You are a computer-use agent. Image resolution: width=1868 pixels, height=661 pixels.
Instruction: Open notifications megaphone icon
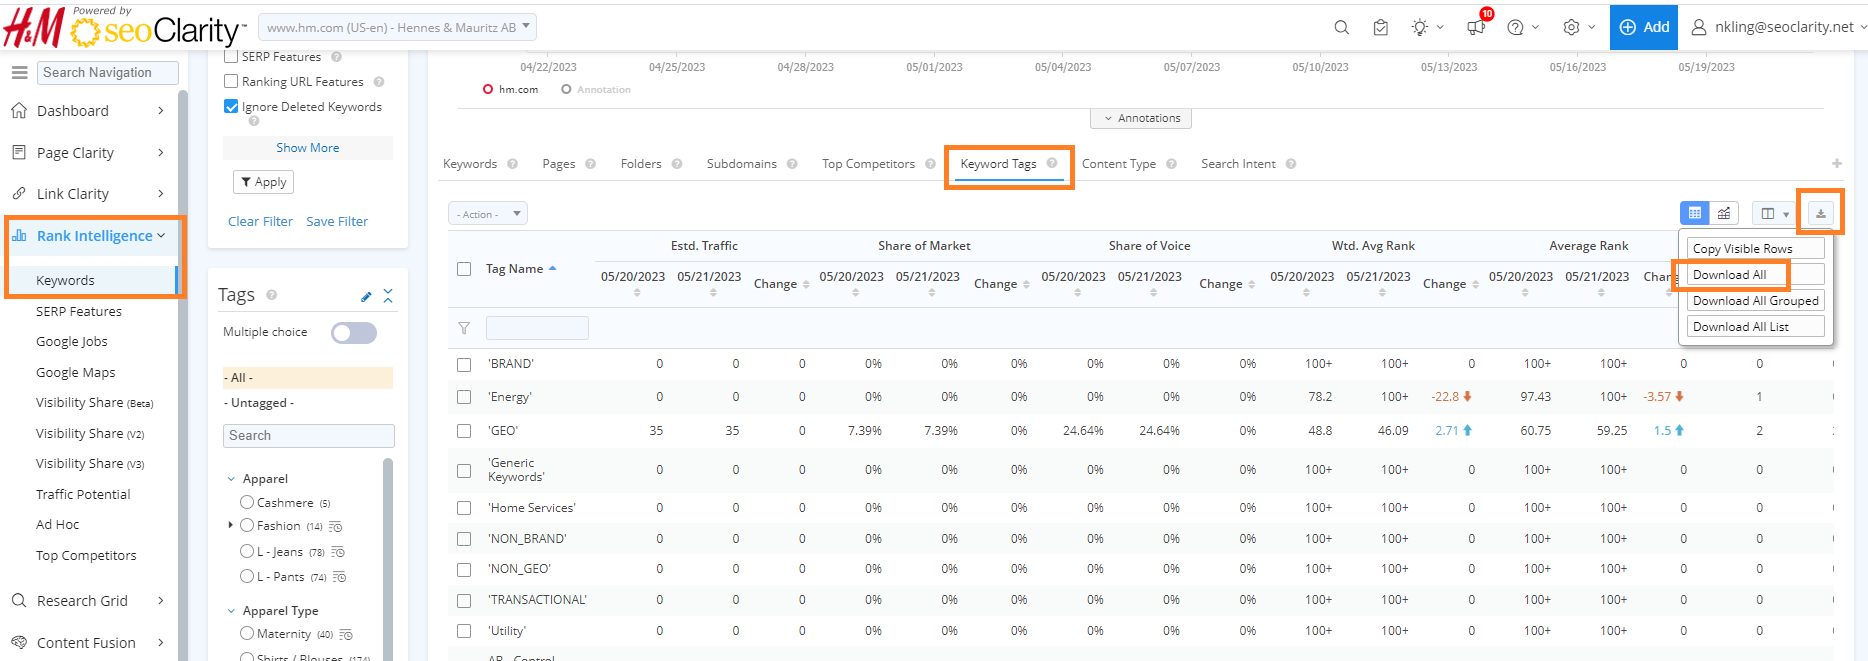point(1476,27)
